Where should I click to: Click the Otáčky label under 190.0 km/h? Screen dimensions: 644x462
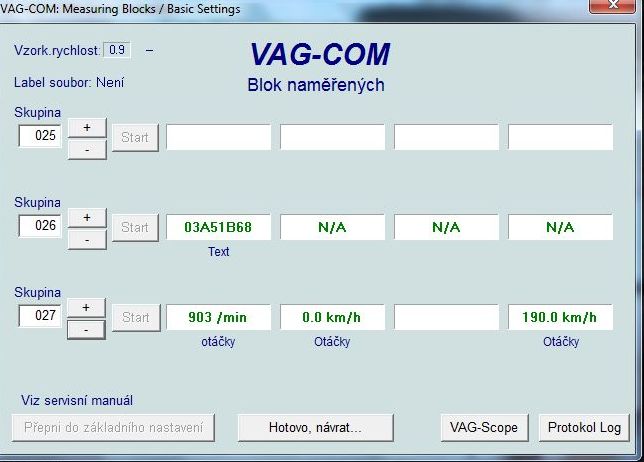click(561, 342)
